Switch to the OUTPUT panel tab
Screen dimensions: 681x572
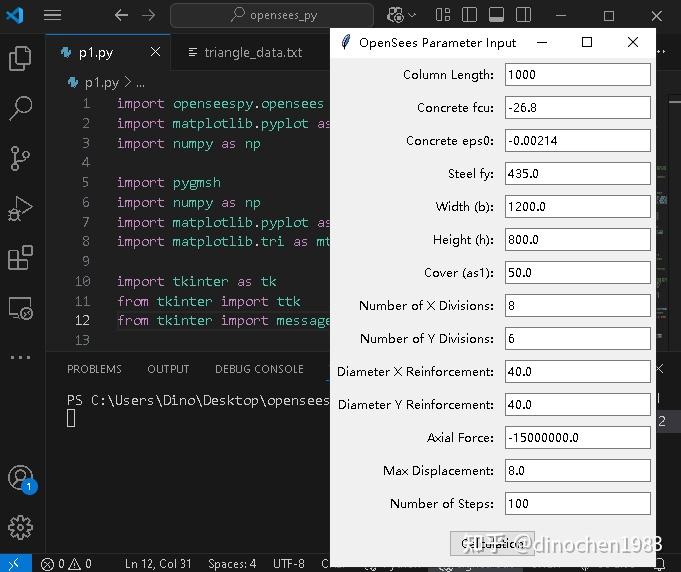(x=168, y=369)
